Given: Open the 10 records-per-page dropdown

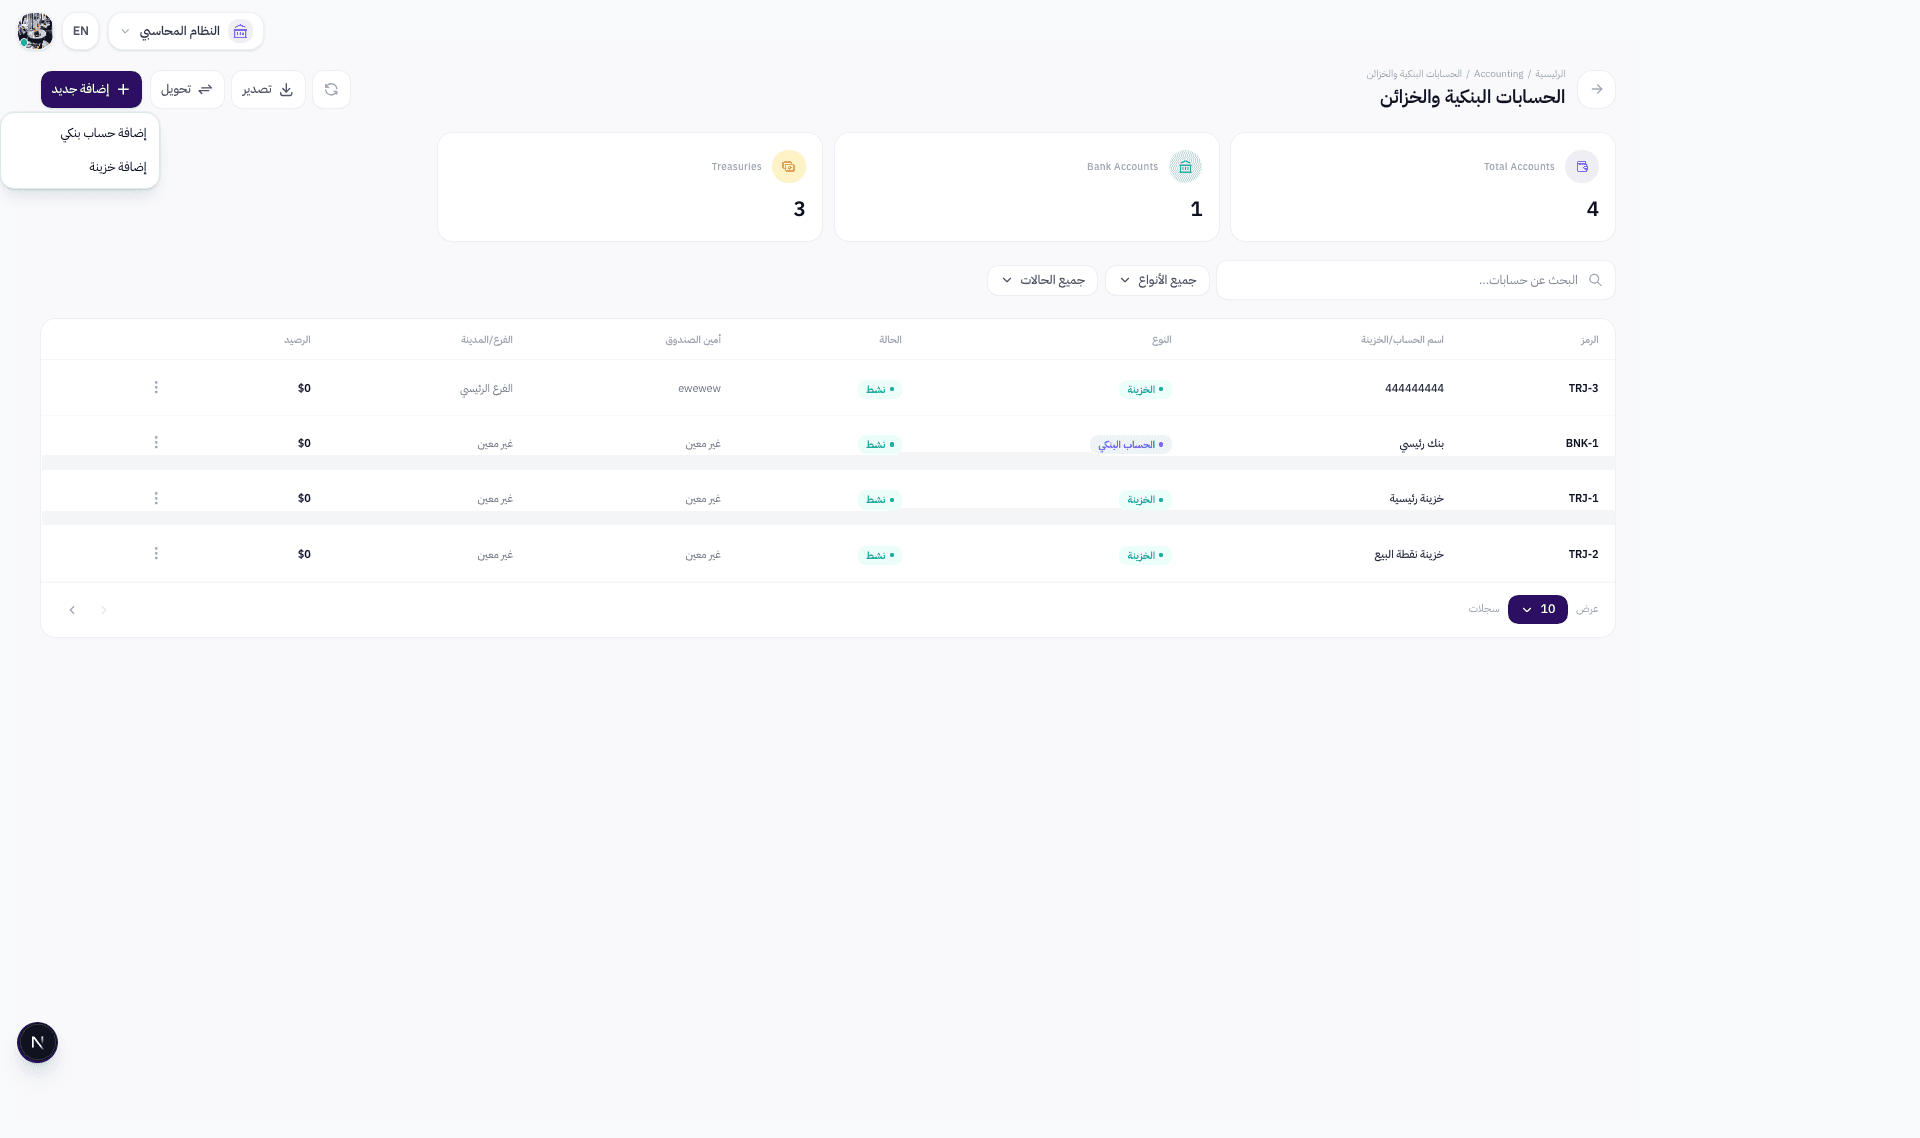Looking at the screenshot, I should [1537, 610].
